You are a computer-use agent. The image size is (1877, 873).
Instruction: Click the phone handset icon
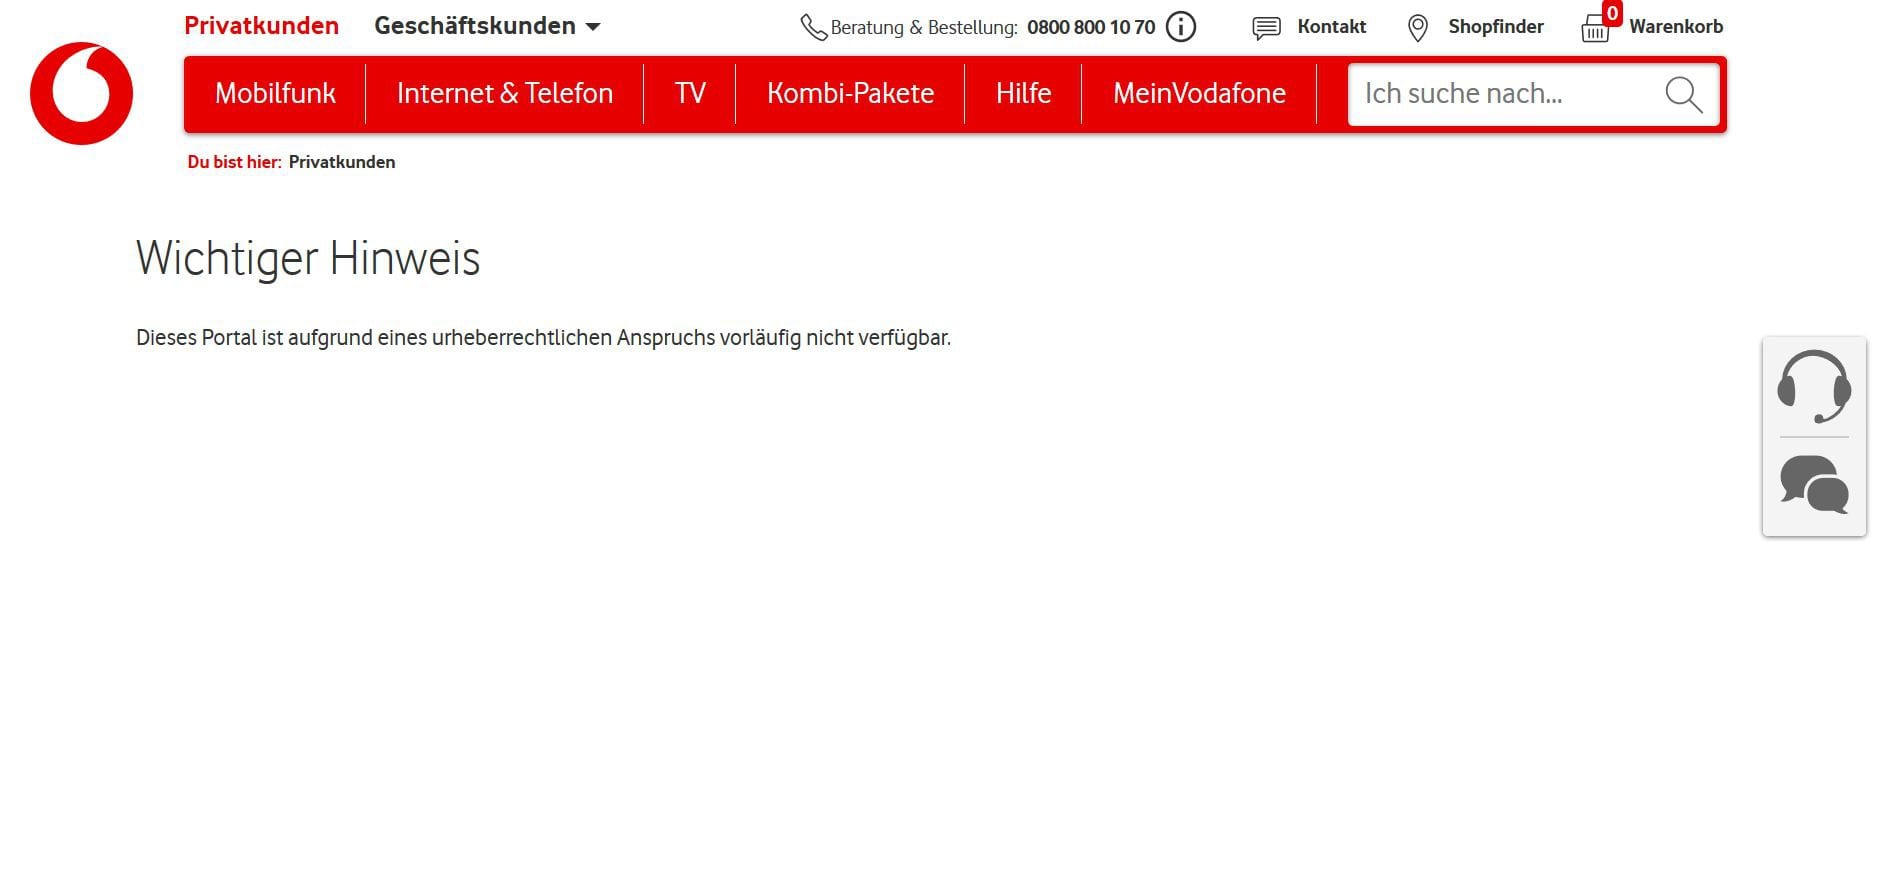pyautogui.click(x=813, y=27)
